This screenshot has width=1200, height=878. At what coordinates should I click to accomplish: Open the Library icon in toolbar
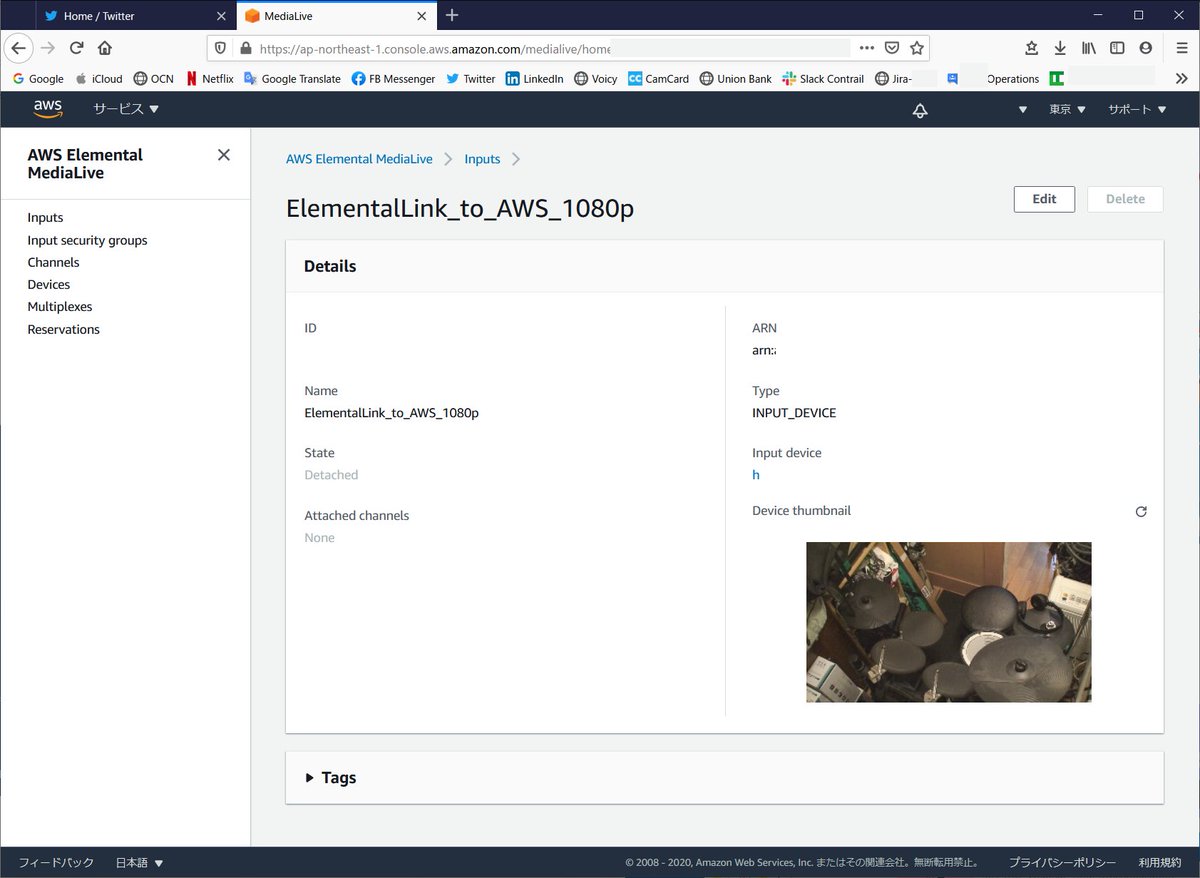coord(1089,48)
